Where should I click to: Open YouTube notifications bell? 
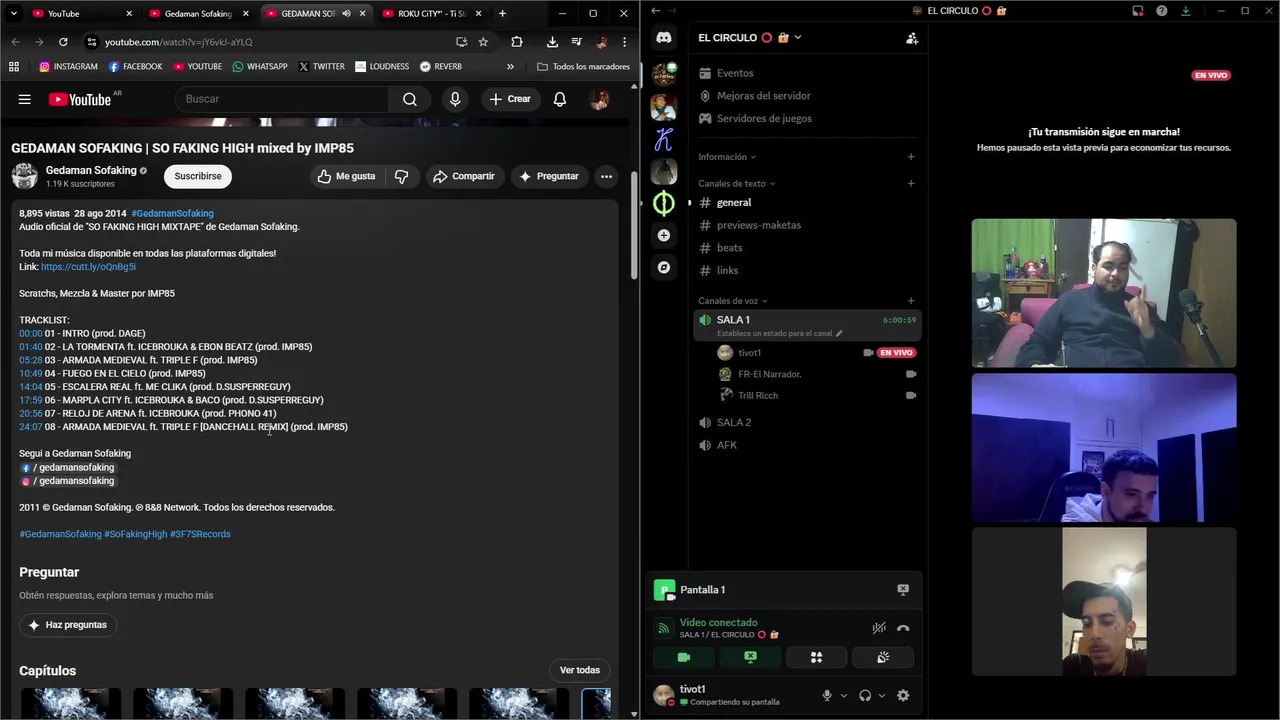pos(560,99)
